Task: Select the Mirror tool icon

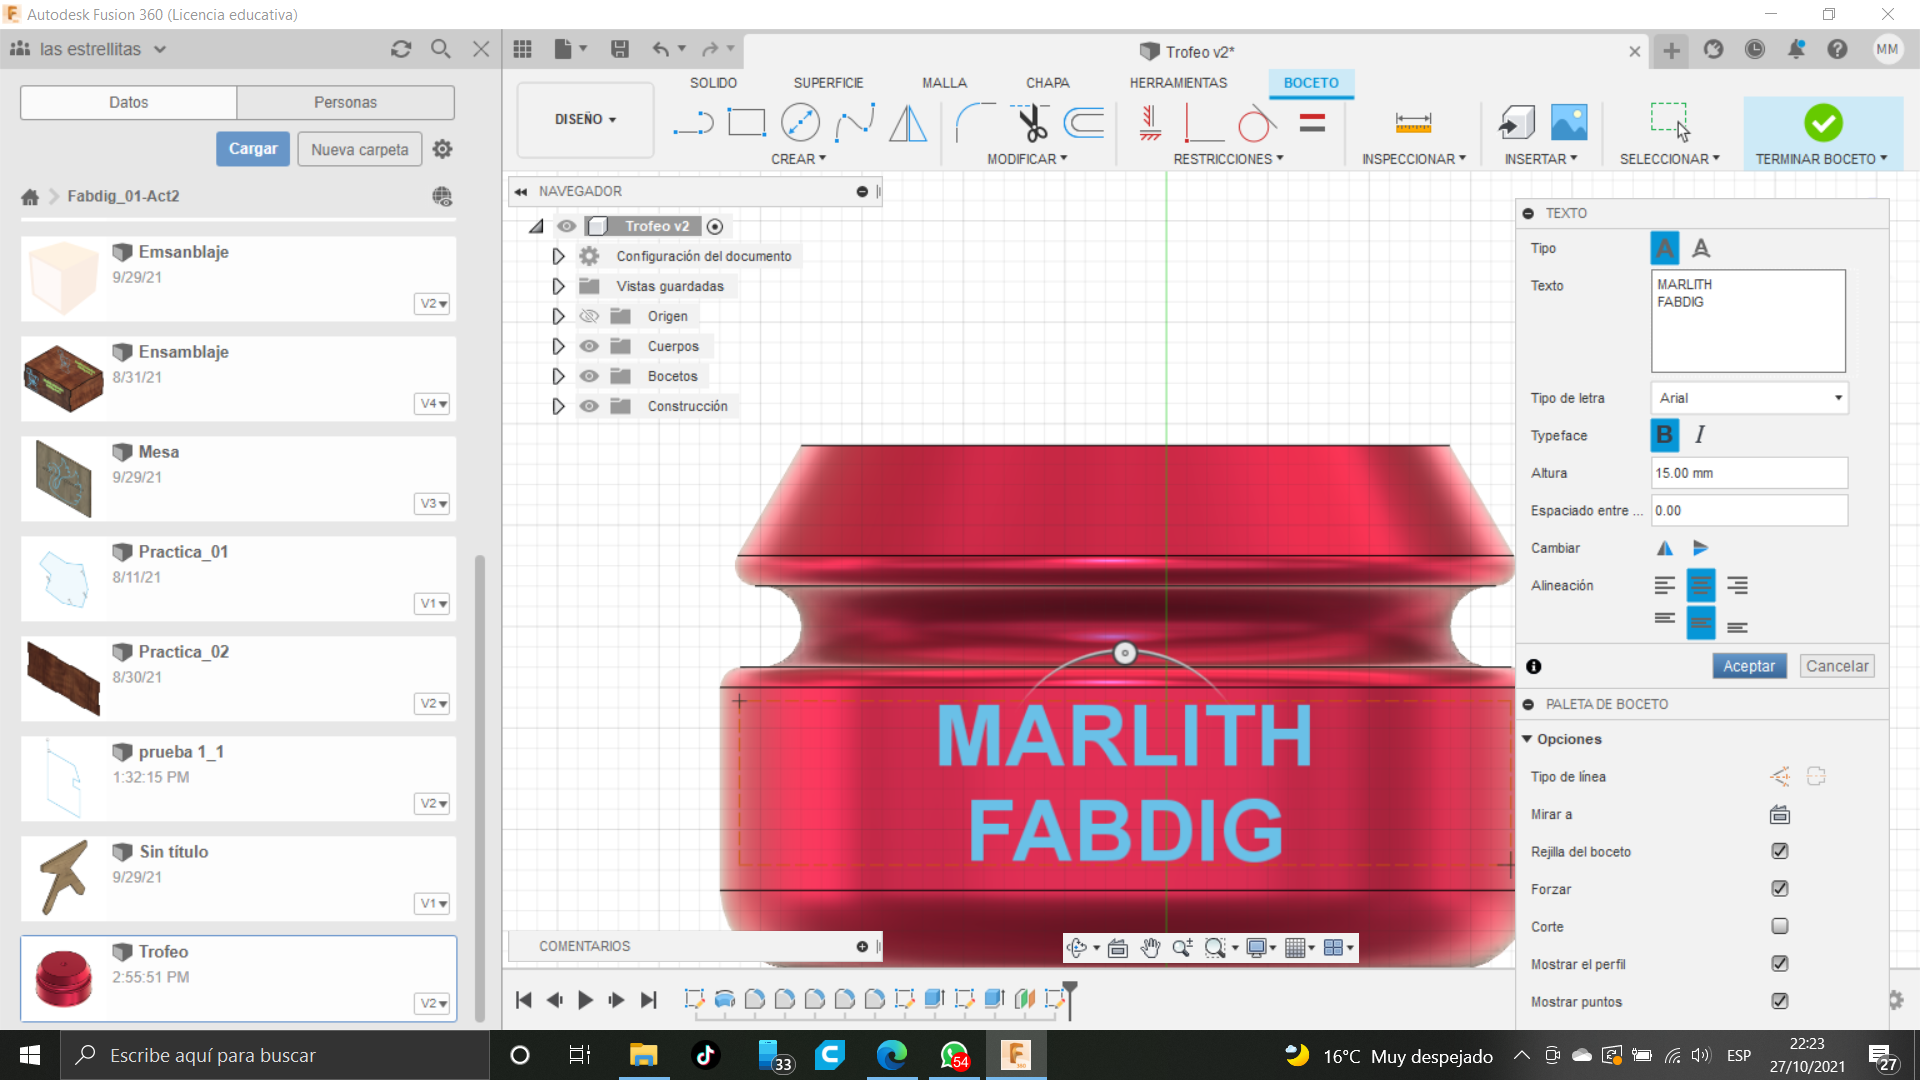Action: [x=907, y=123]
